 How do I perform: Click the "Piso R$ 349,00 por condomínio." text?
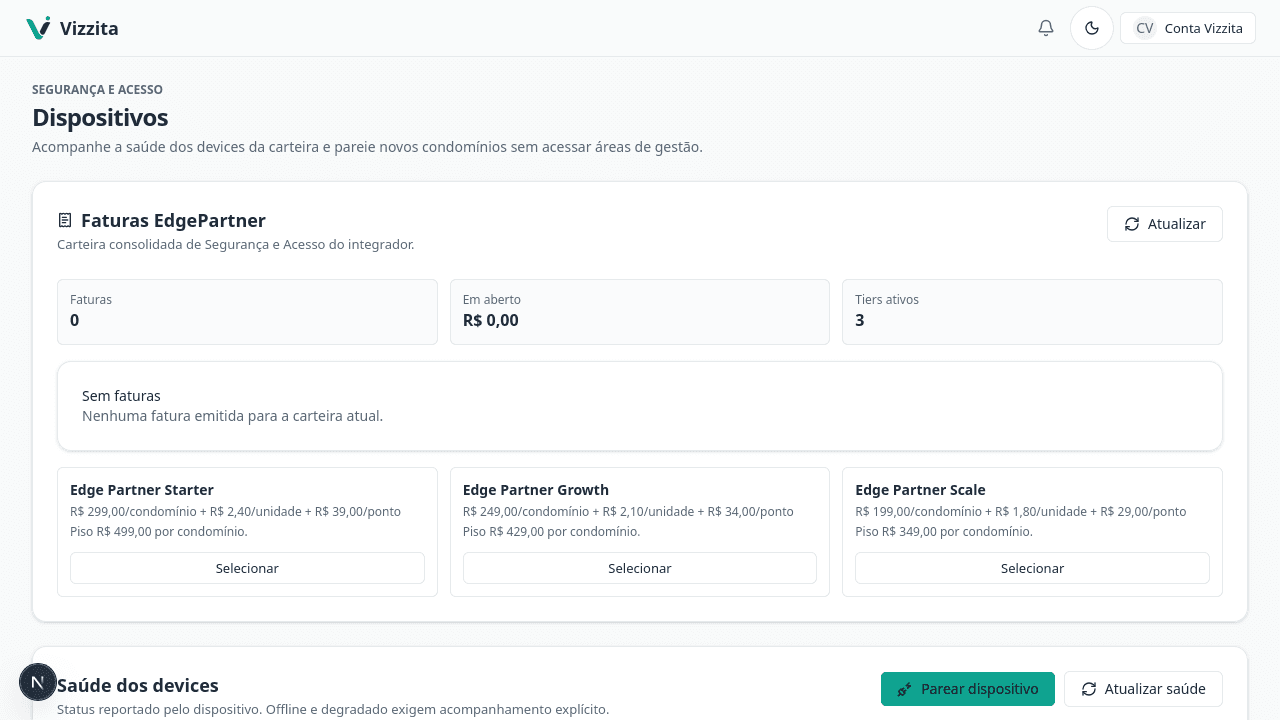click(x=944, y=532)
